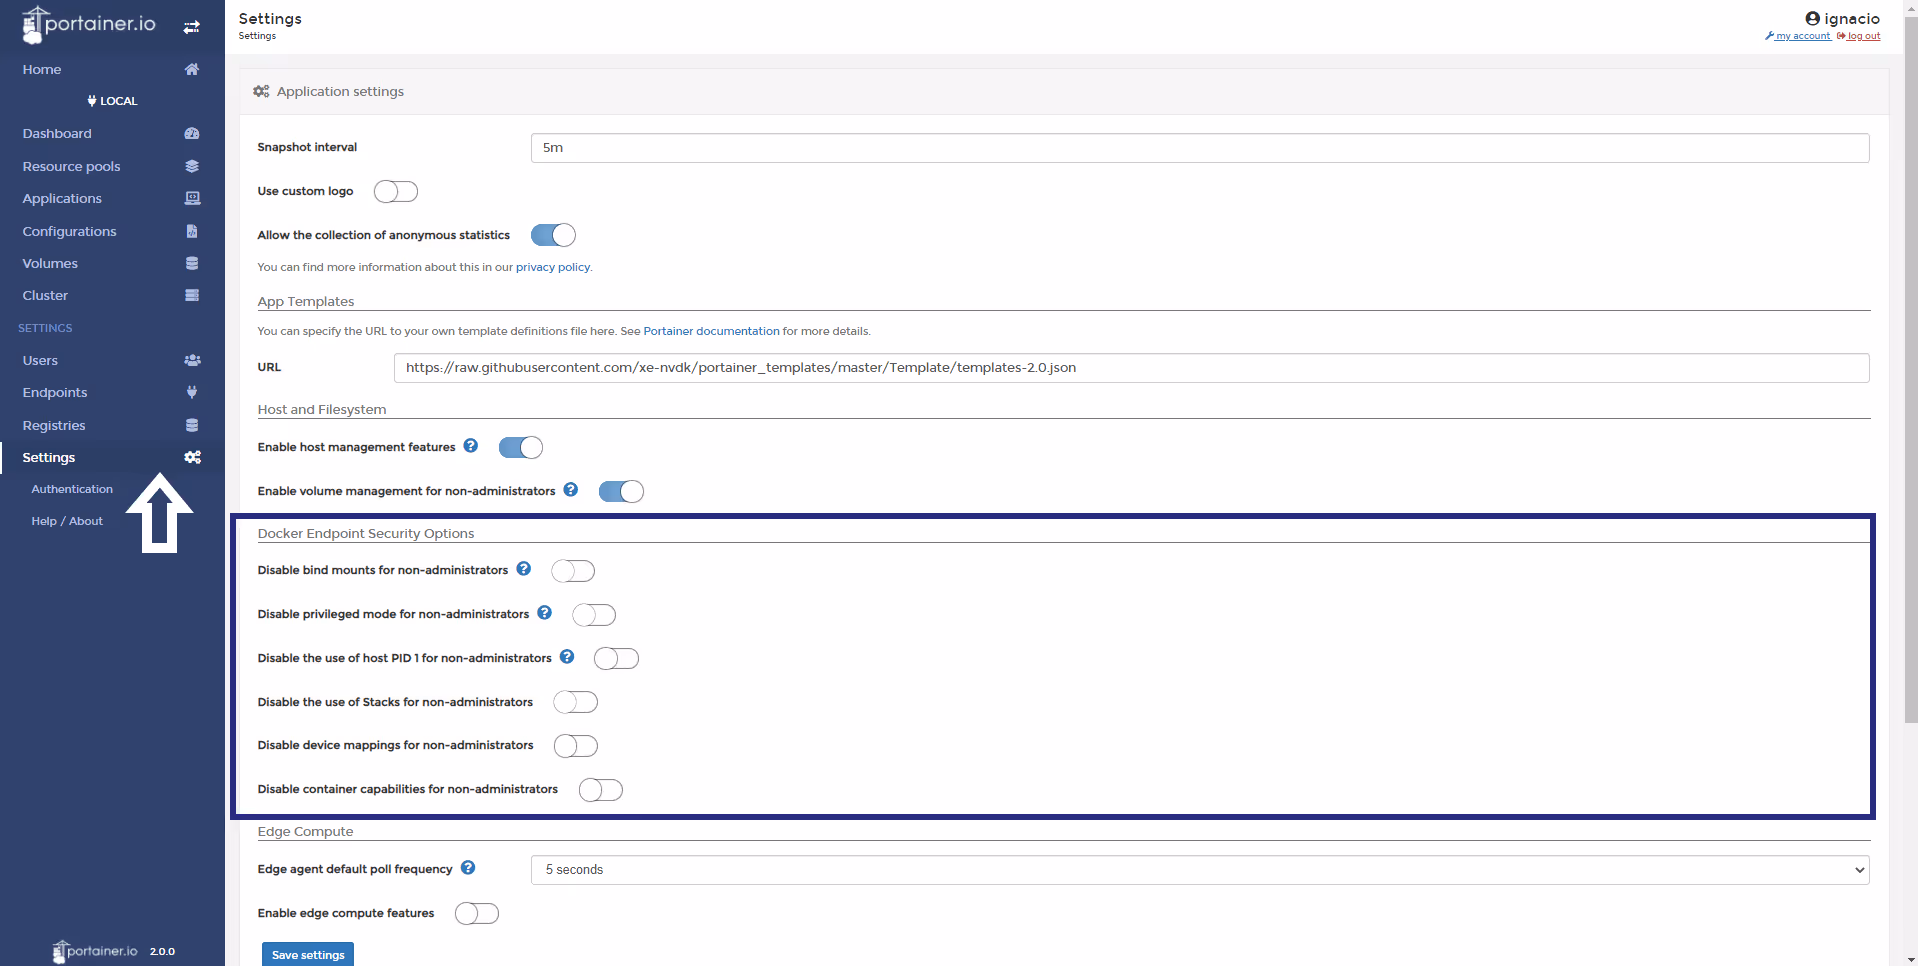Toggle Disable container capabilities switch
Screen dimensions: 1918x966
click(601, 790)
